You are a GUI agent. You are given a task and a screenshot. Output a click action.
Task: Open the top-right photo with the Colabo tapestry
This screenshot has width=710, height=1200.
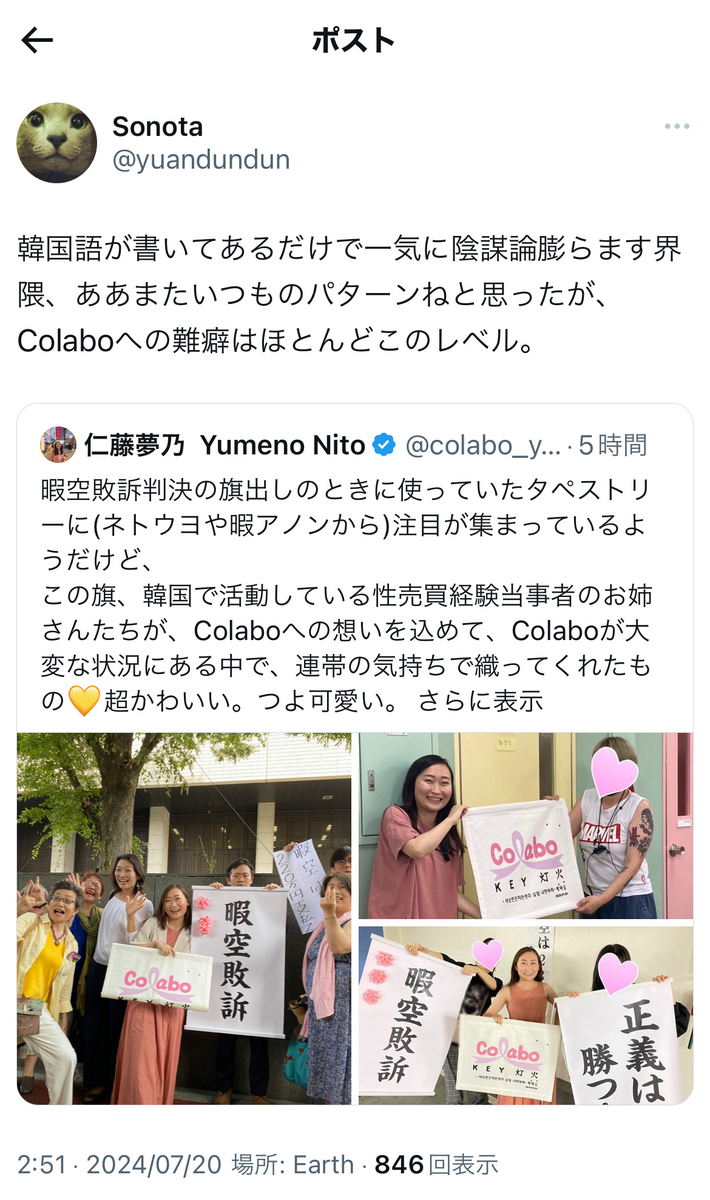pos(526,826)
